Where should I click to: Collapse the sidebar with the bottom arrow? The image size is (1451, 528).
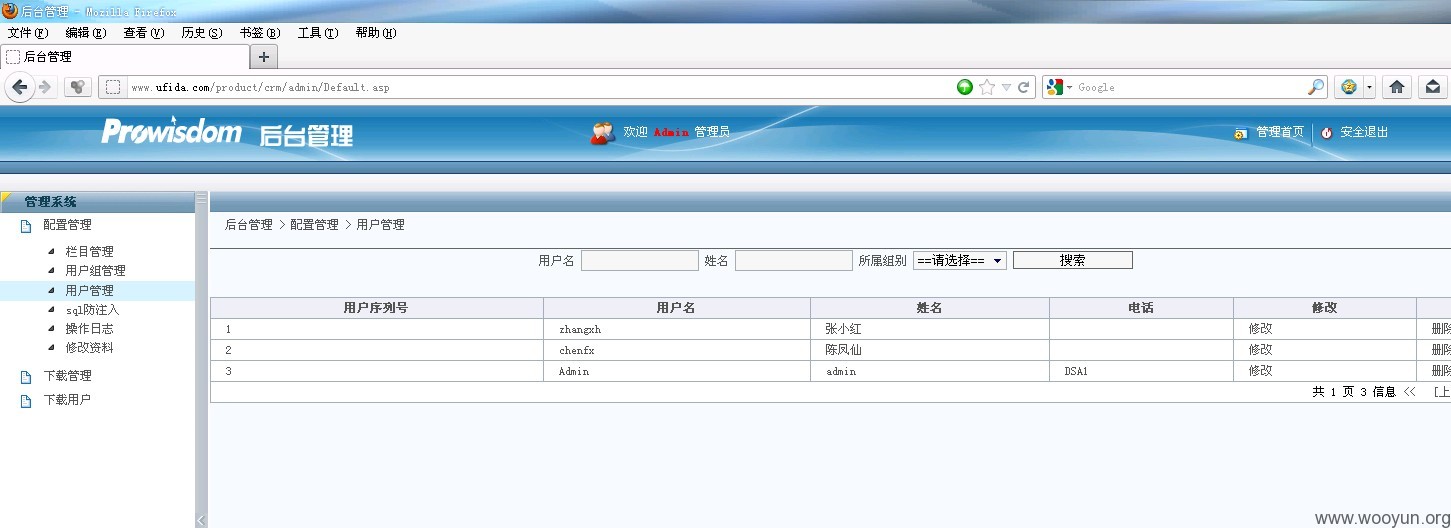[201, 520]
